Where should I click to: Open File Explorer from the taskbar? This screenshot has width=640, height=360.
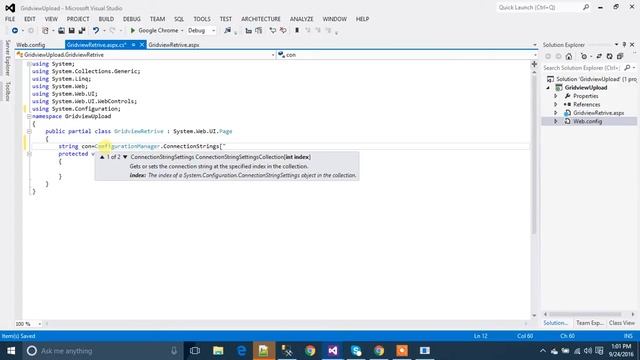[218, 351]
